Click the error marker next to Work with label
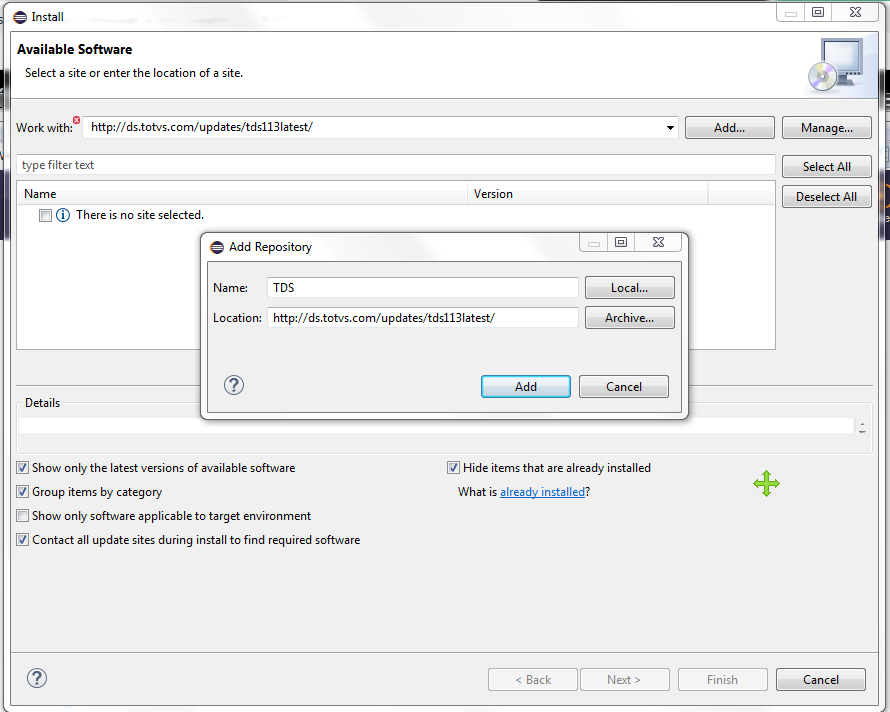This screenshot has height=712, width=890. click(x=77, y=118)
